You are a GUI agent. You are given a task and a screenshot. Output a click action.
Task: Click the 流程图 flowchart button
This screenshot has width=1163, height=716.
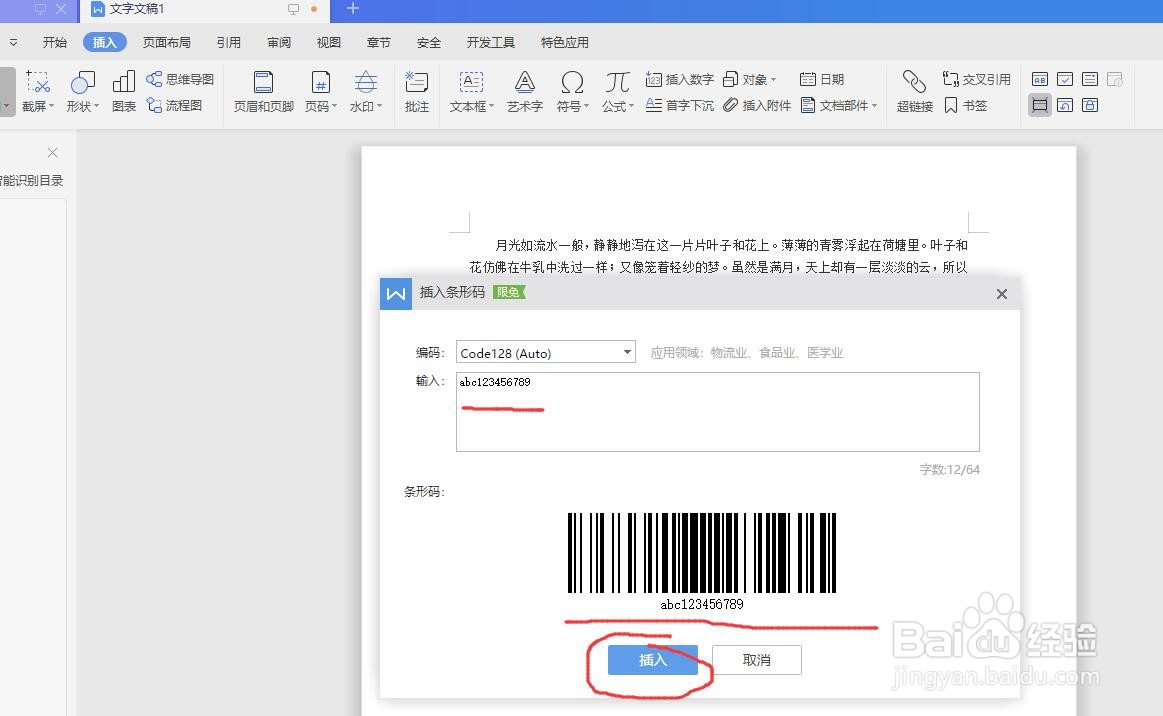tap(174, 105)
